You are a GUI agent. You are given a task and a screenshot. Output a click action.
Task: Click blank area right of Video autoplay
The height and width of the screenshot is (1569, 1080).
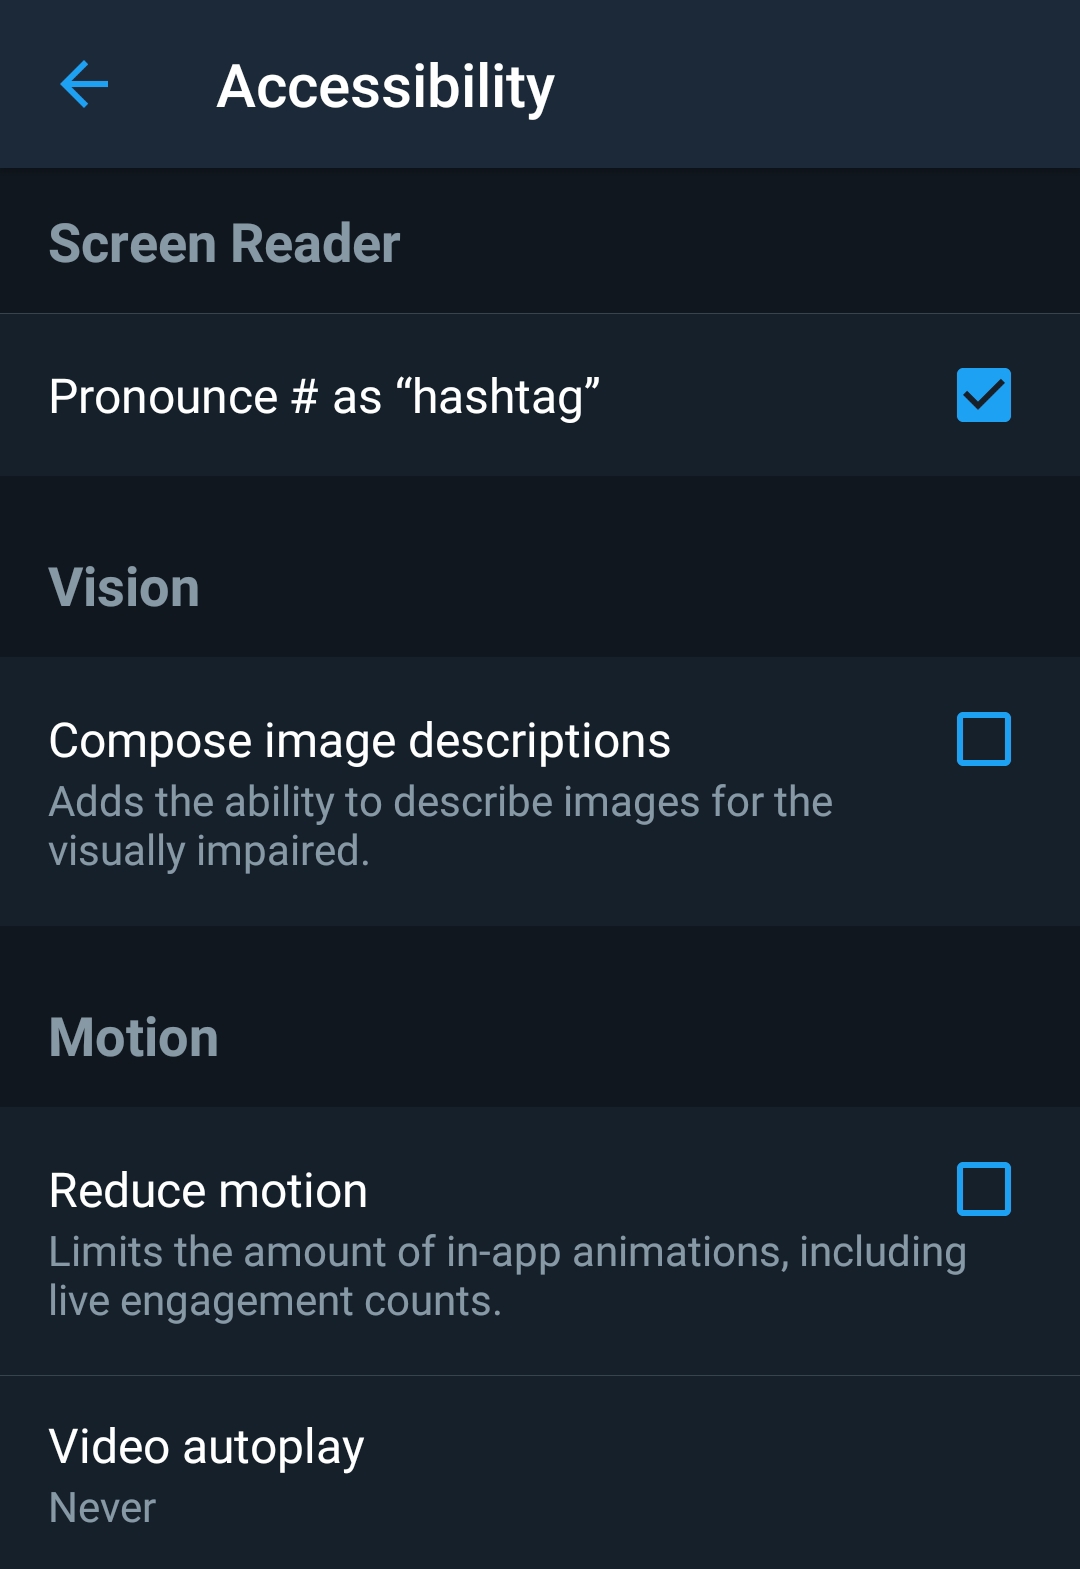coord(720,1470)
